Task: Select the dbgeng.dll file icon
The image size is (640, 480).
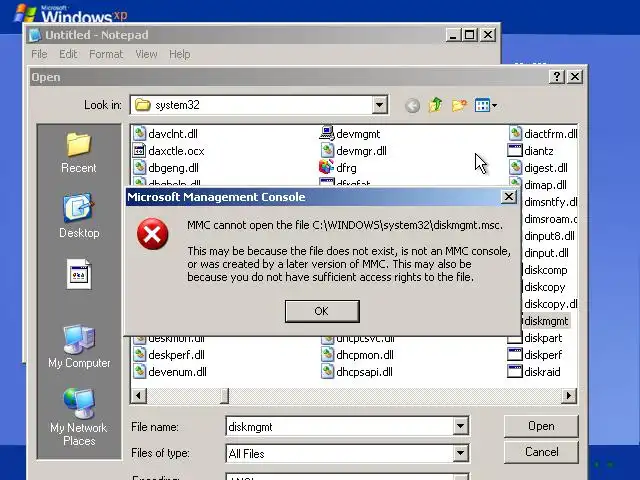Action: click(x=139, y=168)
